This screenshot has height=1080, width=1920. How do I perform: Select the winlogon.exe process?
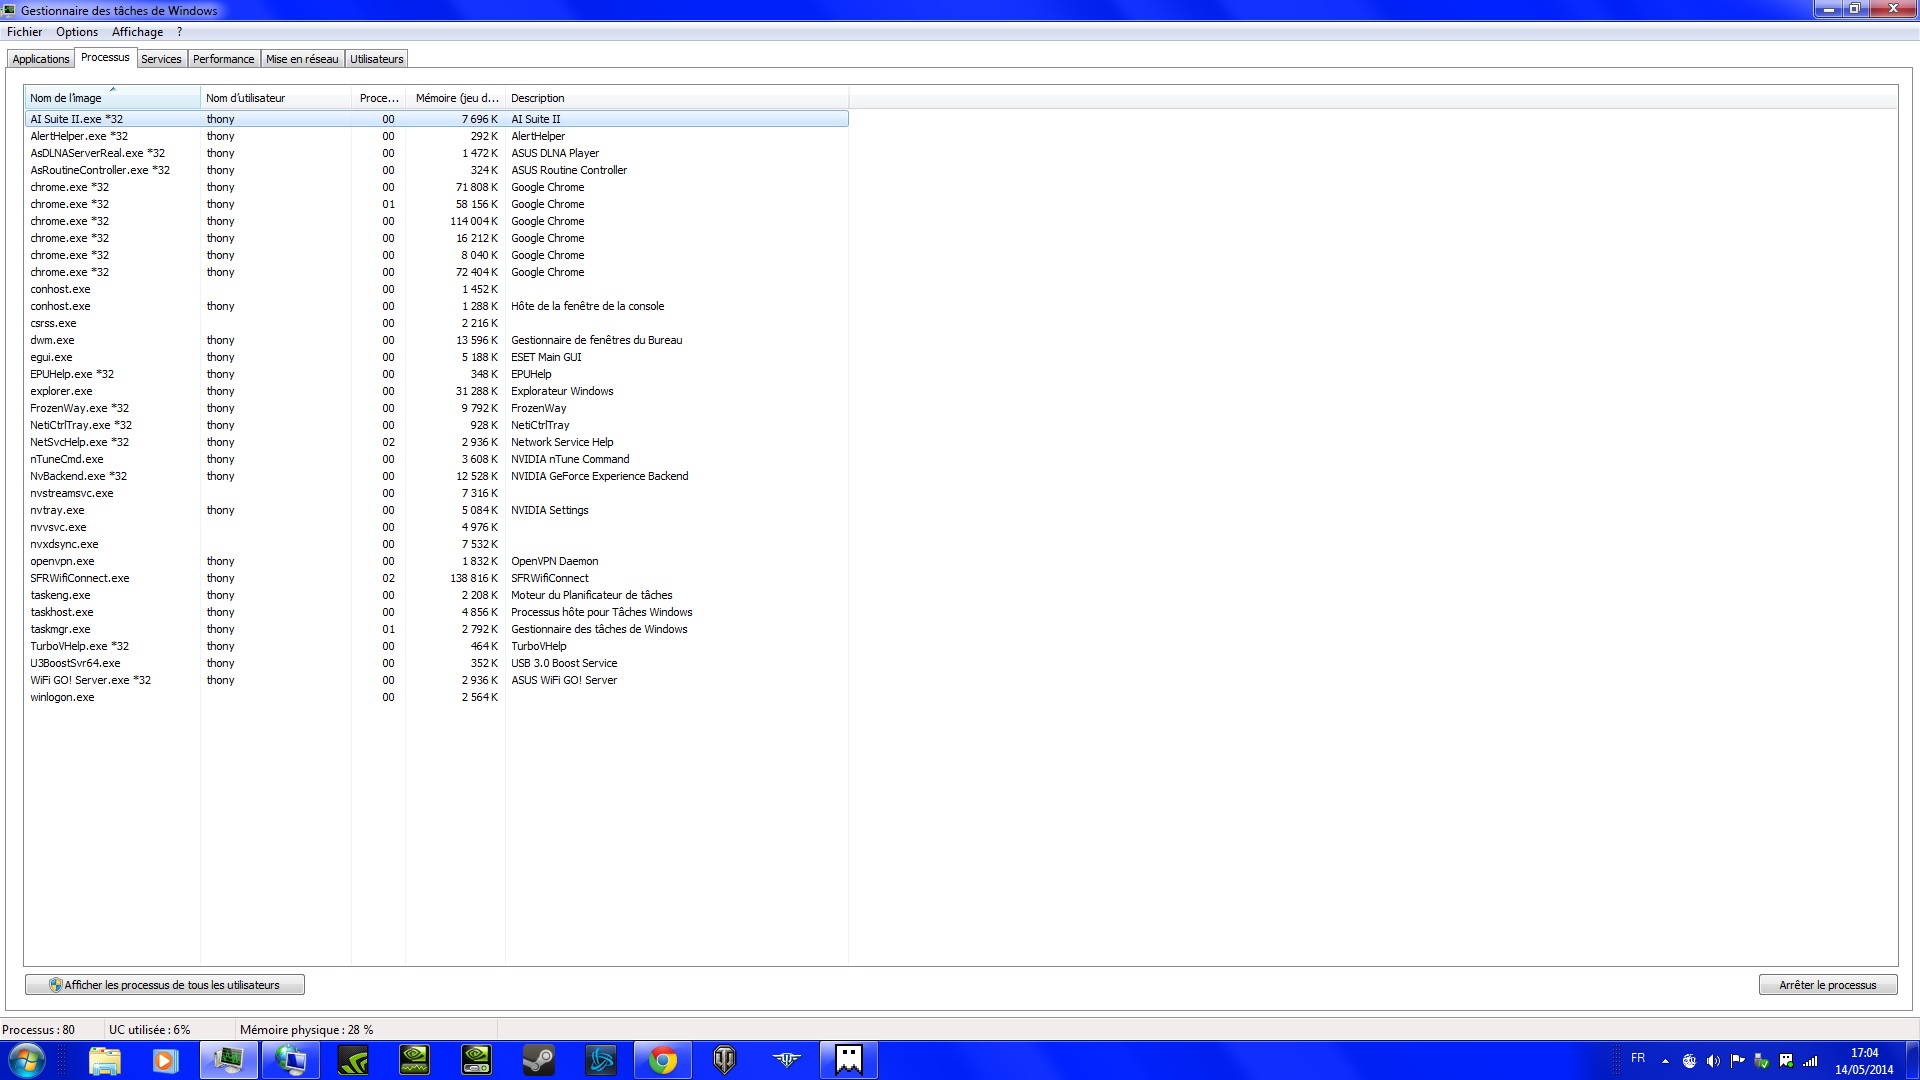[x=436, y=697]
